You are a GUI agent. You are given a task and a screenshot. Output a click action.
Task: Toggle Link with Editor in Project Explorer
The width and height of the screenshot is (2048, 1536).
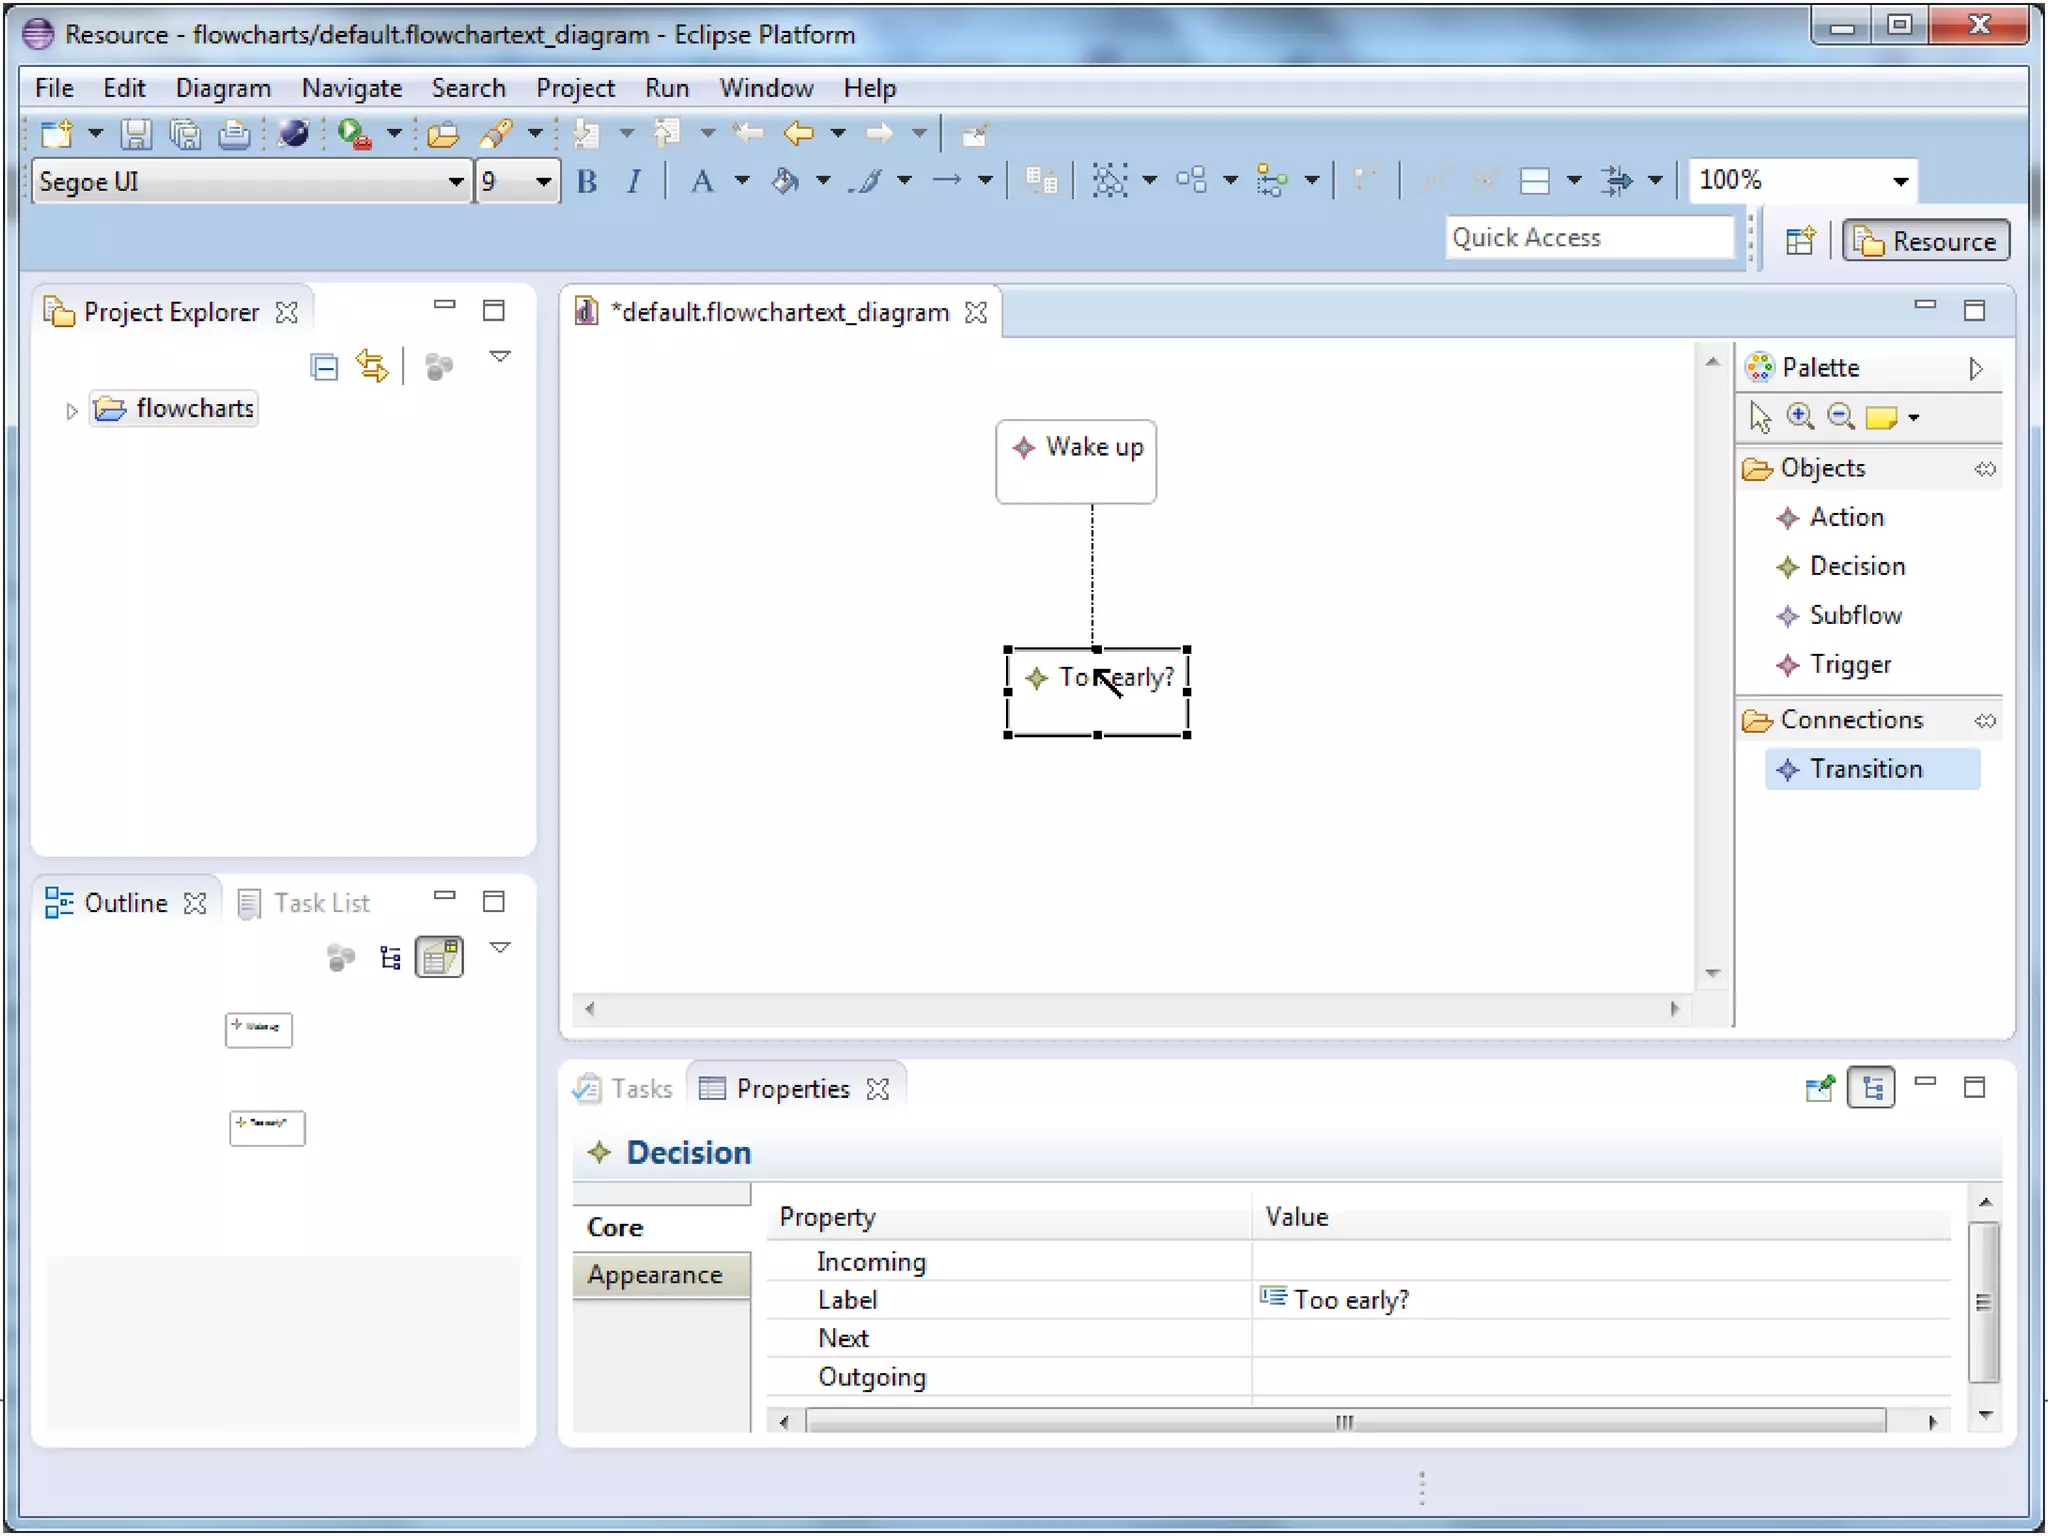372,367
